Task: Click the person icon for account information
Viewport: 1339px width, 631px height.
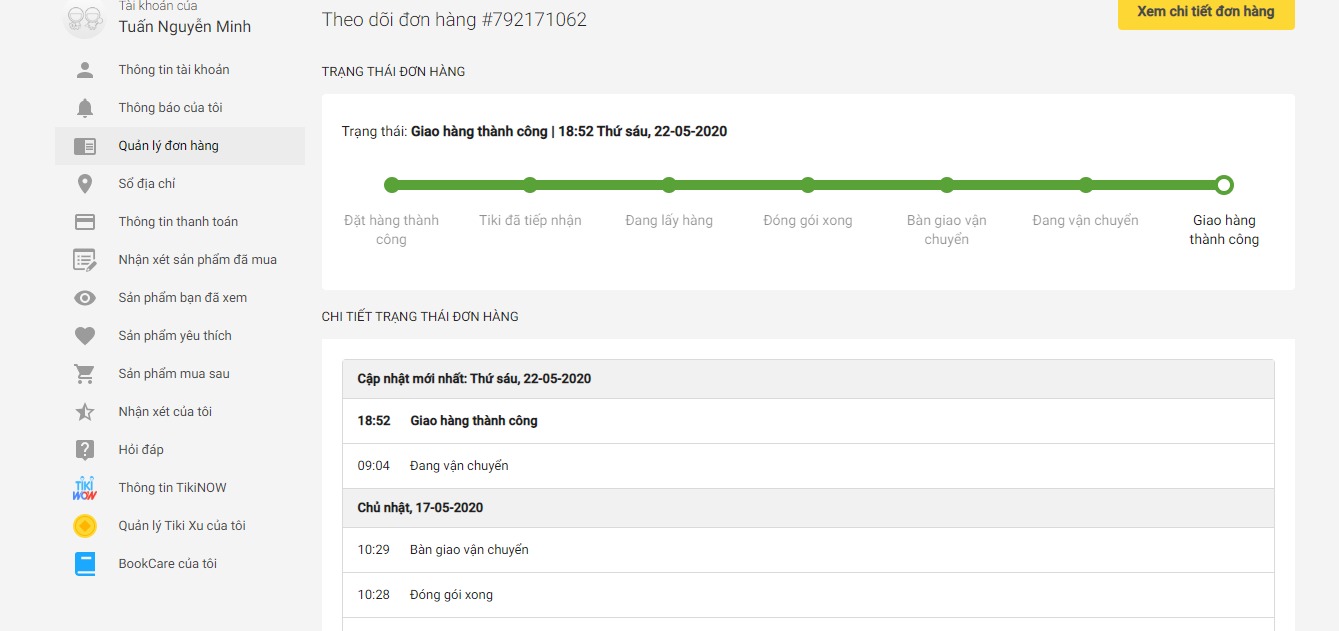Action: [x=85, y=70]
